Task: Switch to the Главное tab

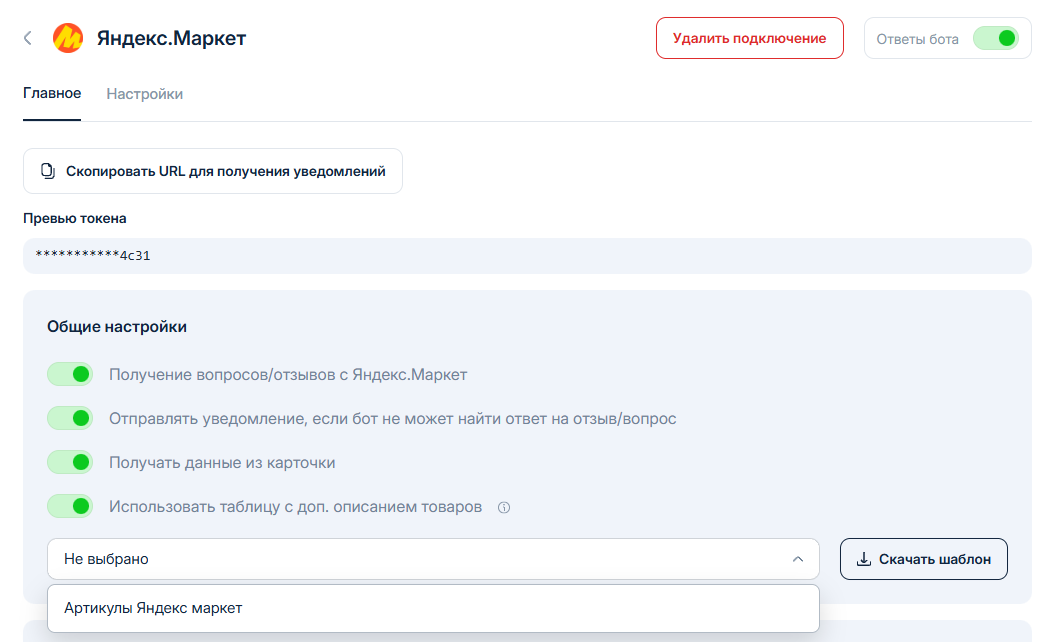Action: [x=52, y=94]
